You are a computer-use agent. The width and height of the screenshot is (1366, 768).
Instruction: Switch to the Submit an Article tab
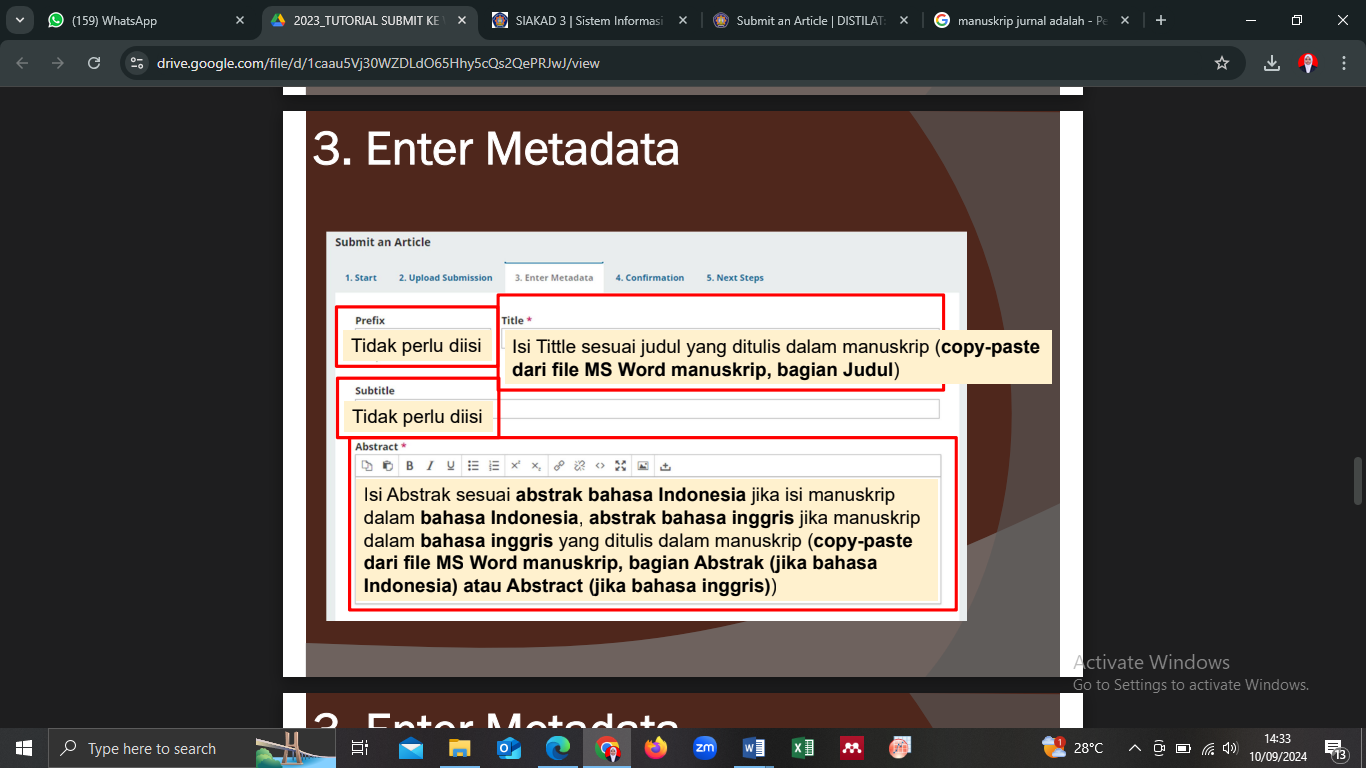pyautogui.click(x=811, y=20)
